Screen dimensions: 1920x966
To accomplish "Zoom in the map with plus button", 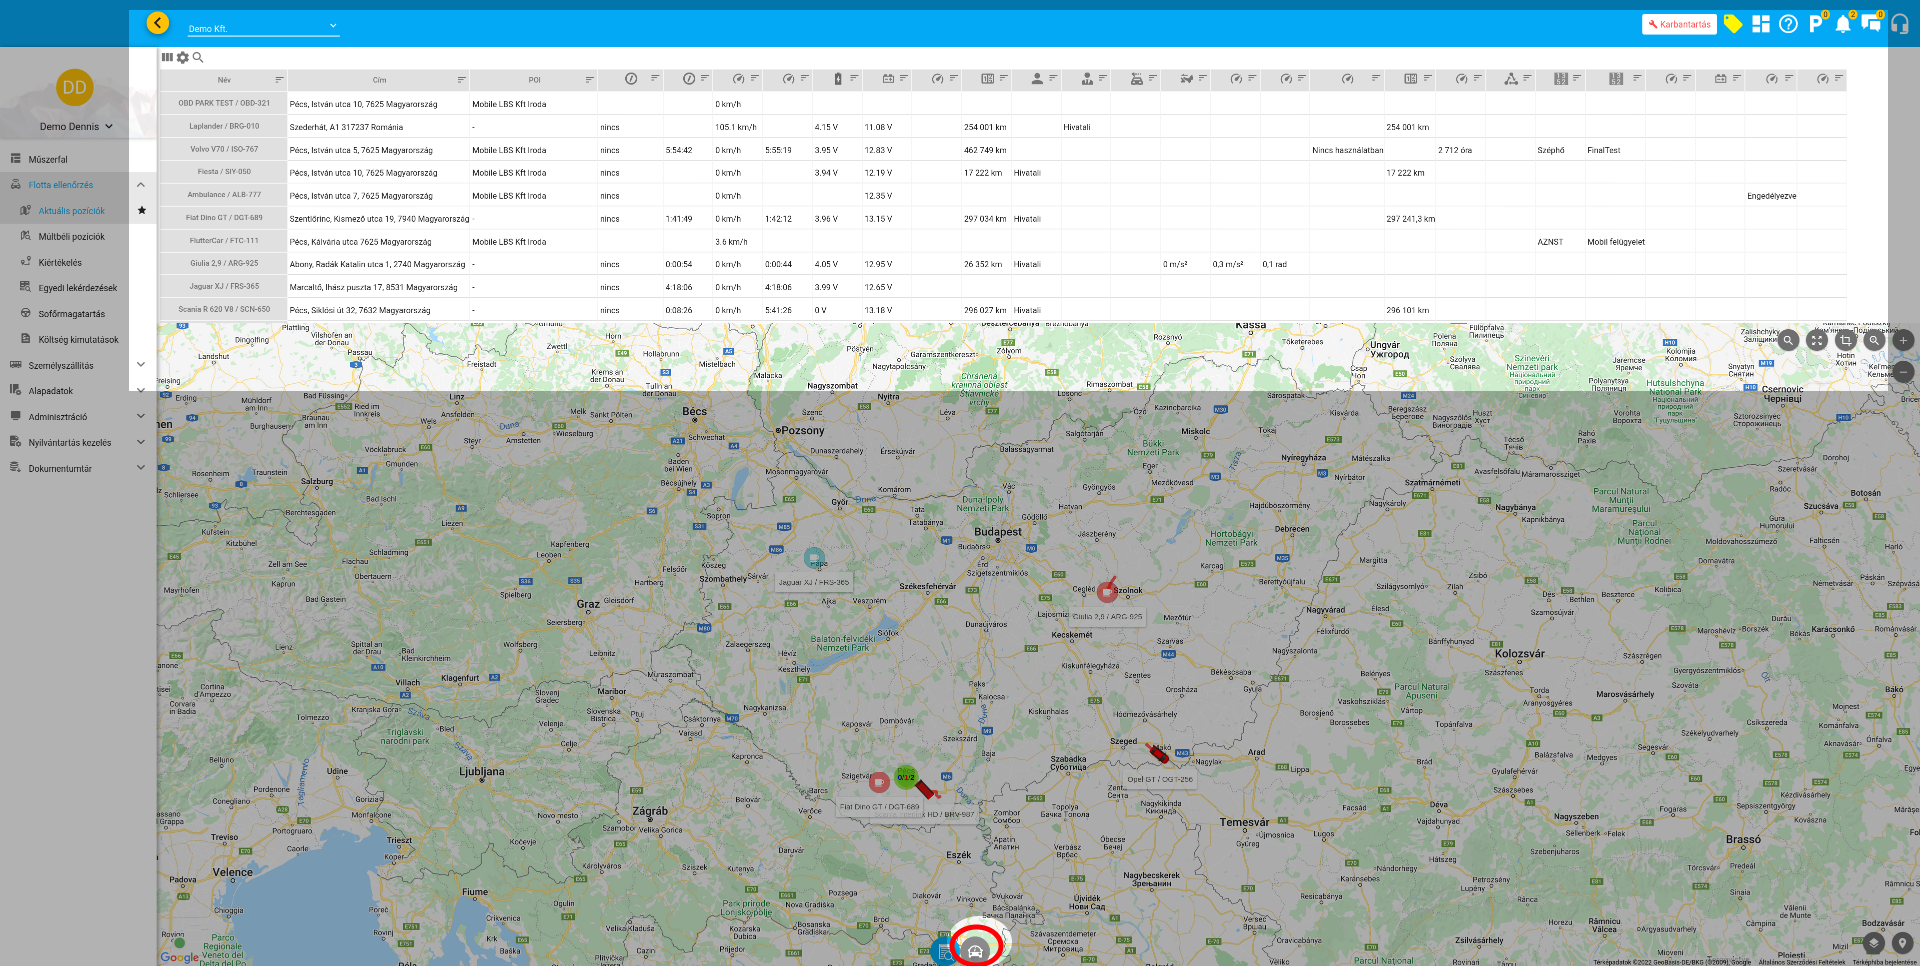I will pos(1903,340).
